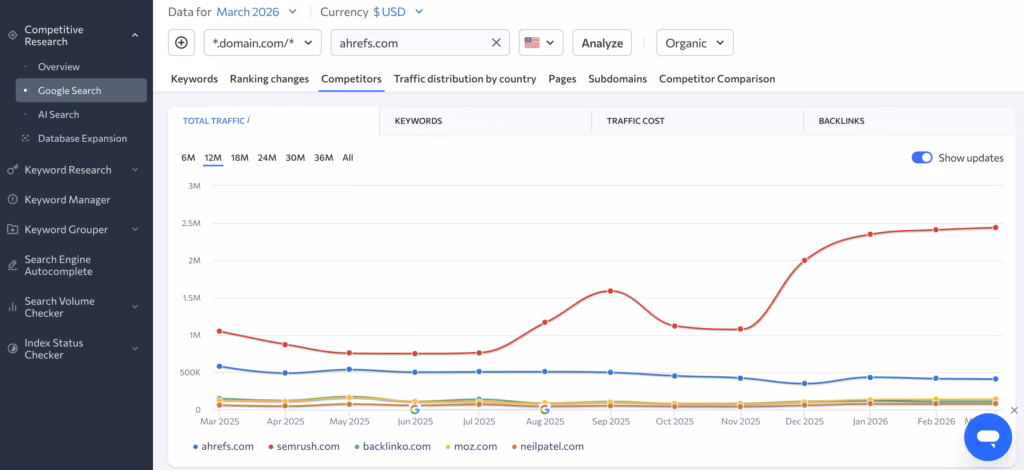Select the BACKLINKS chart tab
This screenshot has width=1024, height=470.
click(x=909, y=121)
